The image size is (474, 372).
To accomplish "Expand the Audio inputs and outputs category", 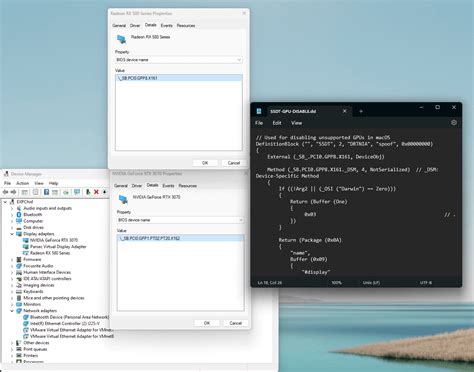I will [12, 208].
